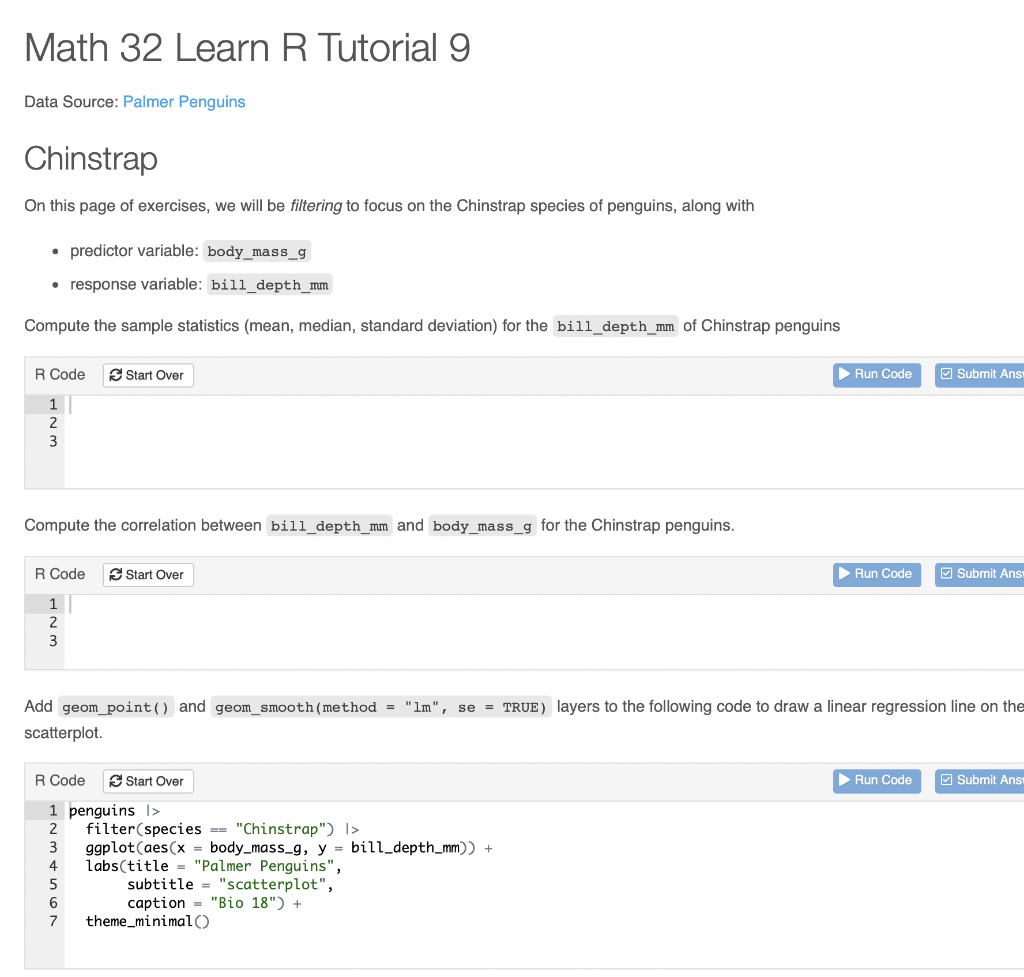Image resolution: width=1024 pixels, height=977 pixels.
Task: Click the play icon on the correlation exercise Run Code button
Action: [x=845, y=574]
